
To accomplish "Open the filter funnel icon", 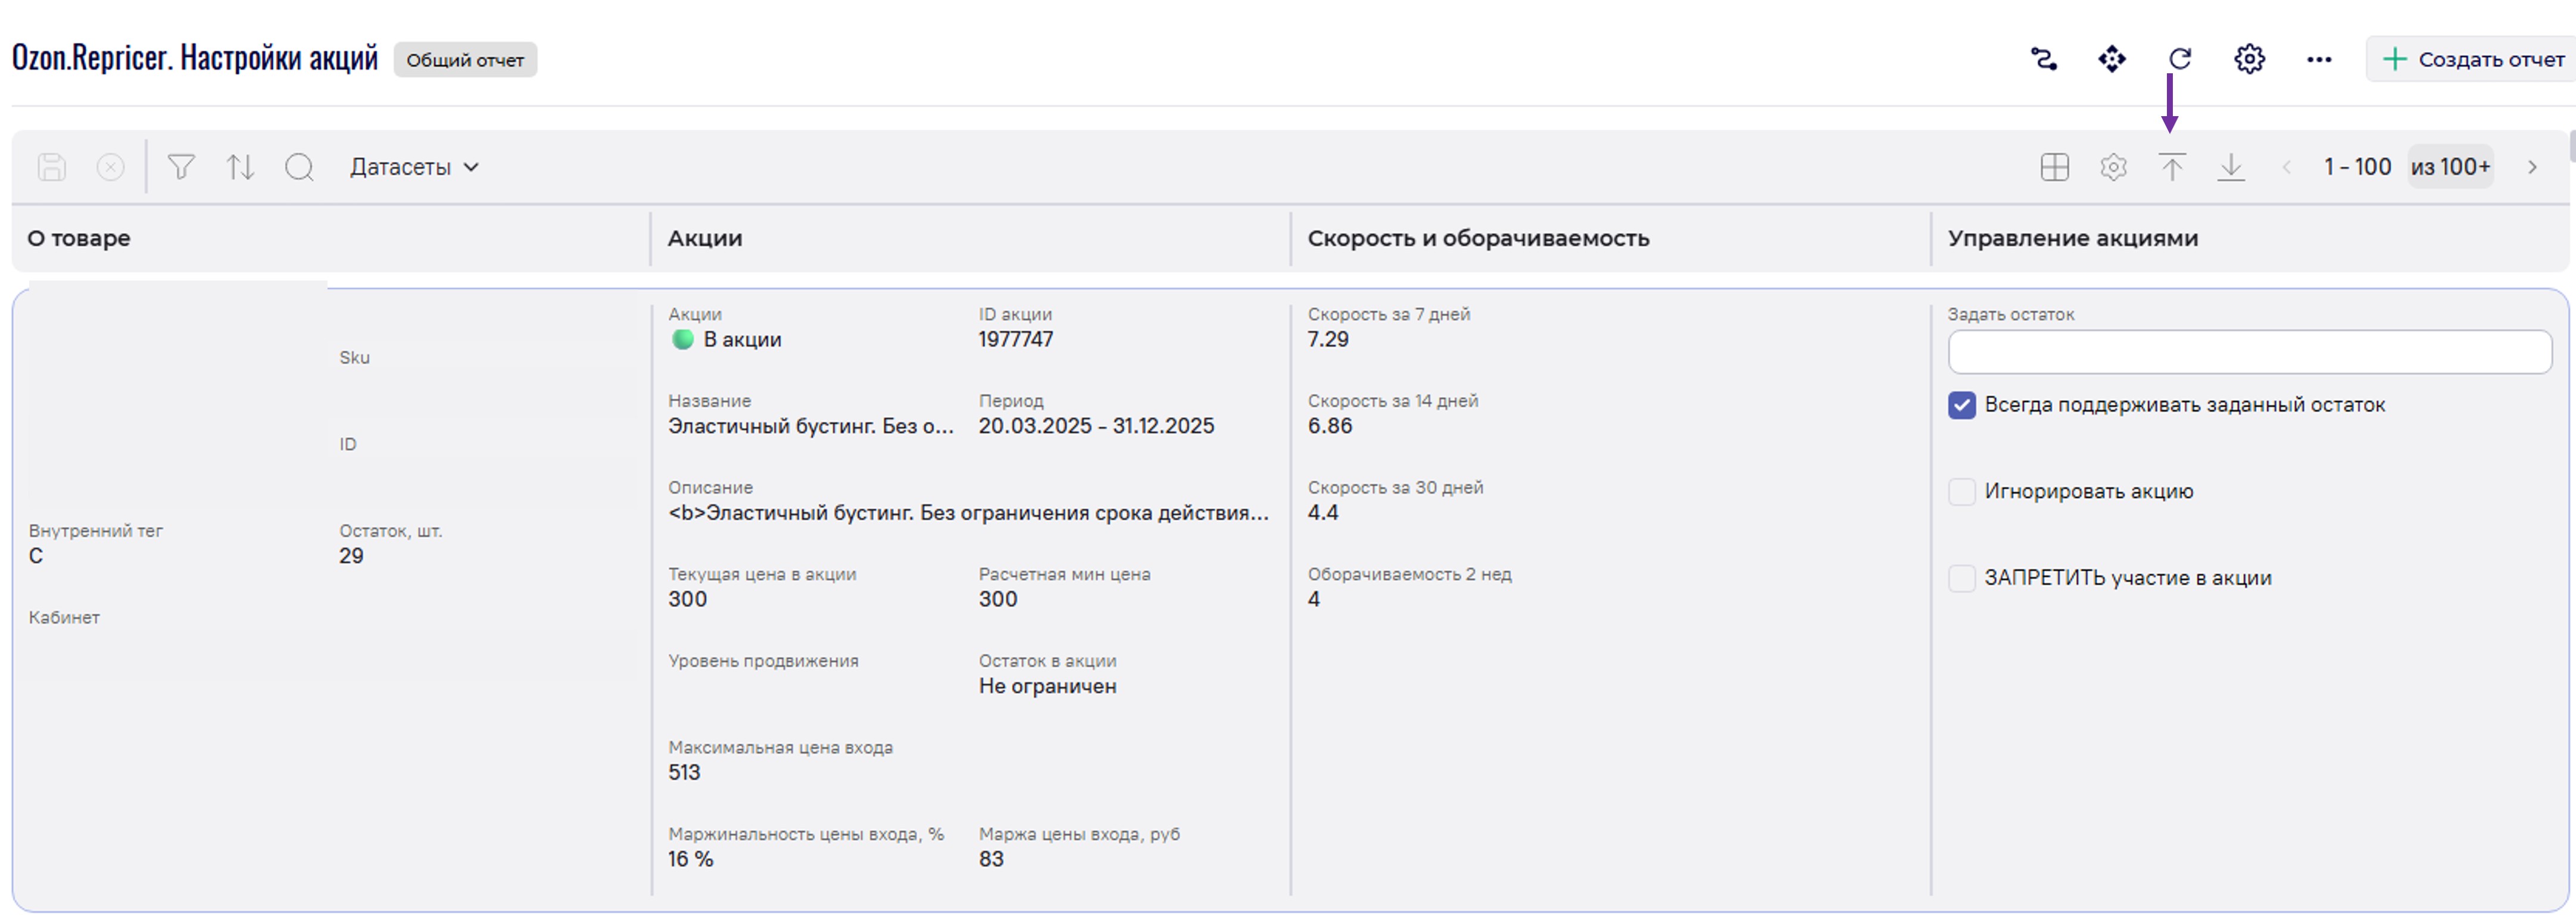I will tap(181, 167).
